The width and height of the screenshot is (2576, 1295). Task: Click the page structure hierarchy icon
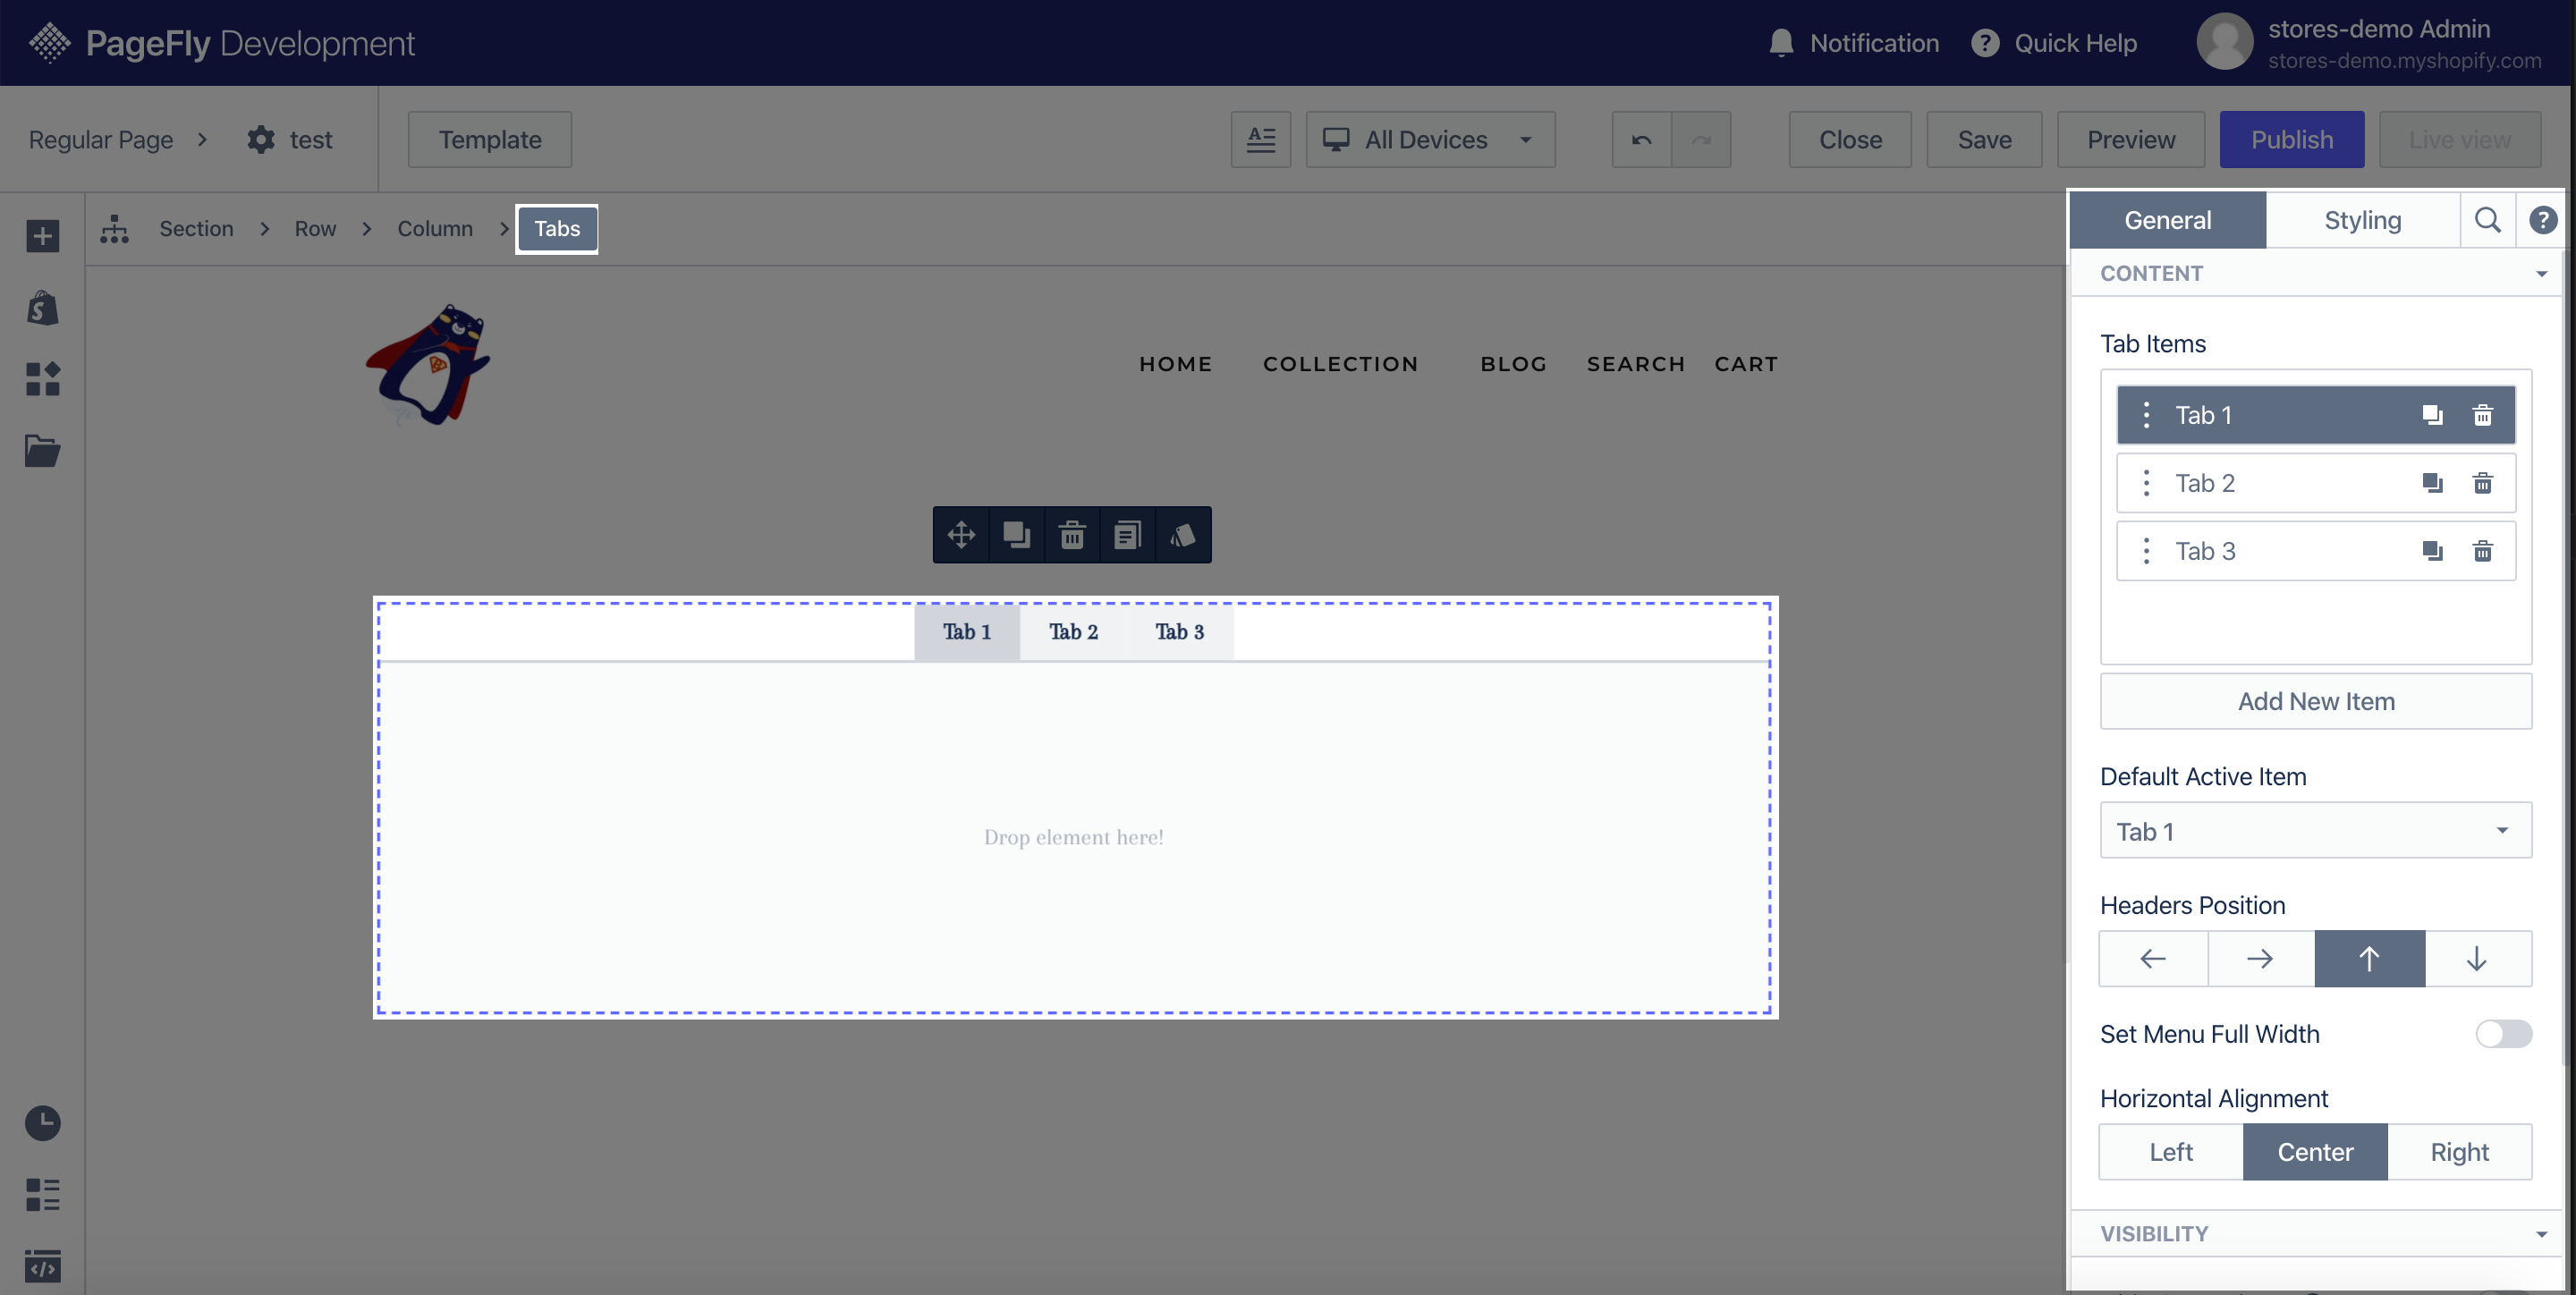click(114, 229)
